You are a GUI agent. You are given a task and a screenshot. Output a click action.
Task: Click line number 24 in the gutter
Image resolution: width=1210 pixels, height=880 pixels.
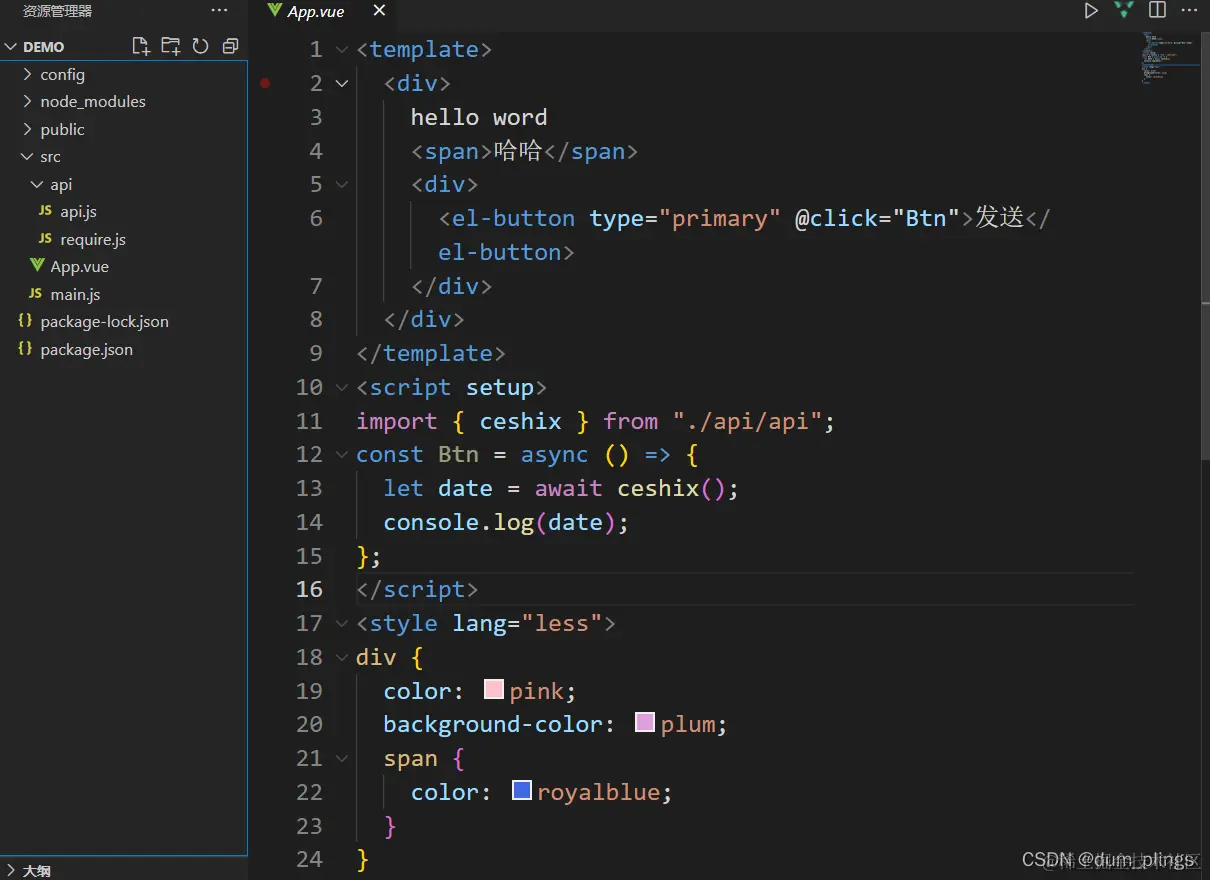click(x=310, y=859)
